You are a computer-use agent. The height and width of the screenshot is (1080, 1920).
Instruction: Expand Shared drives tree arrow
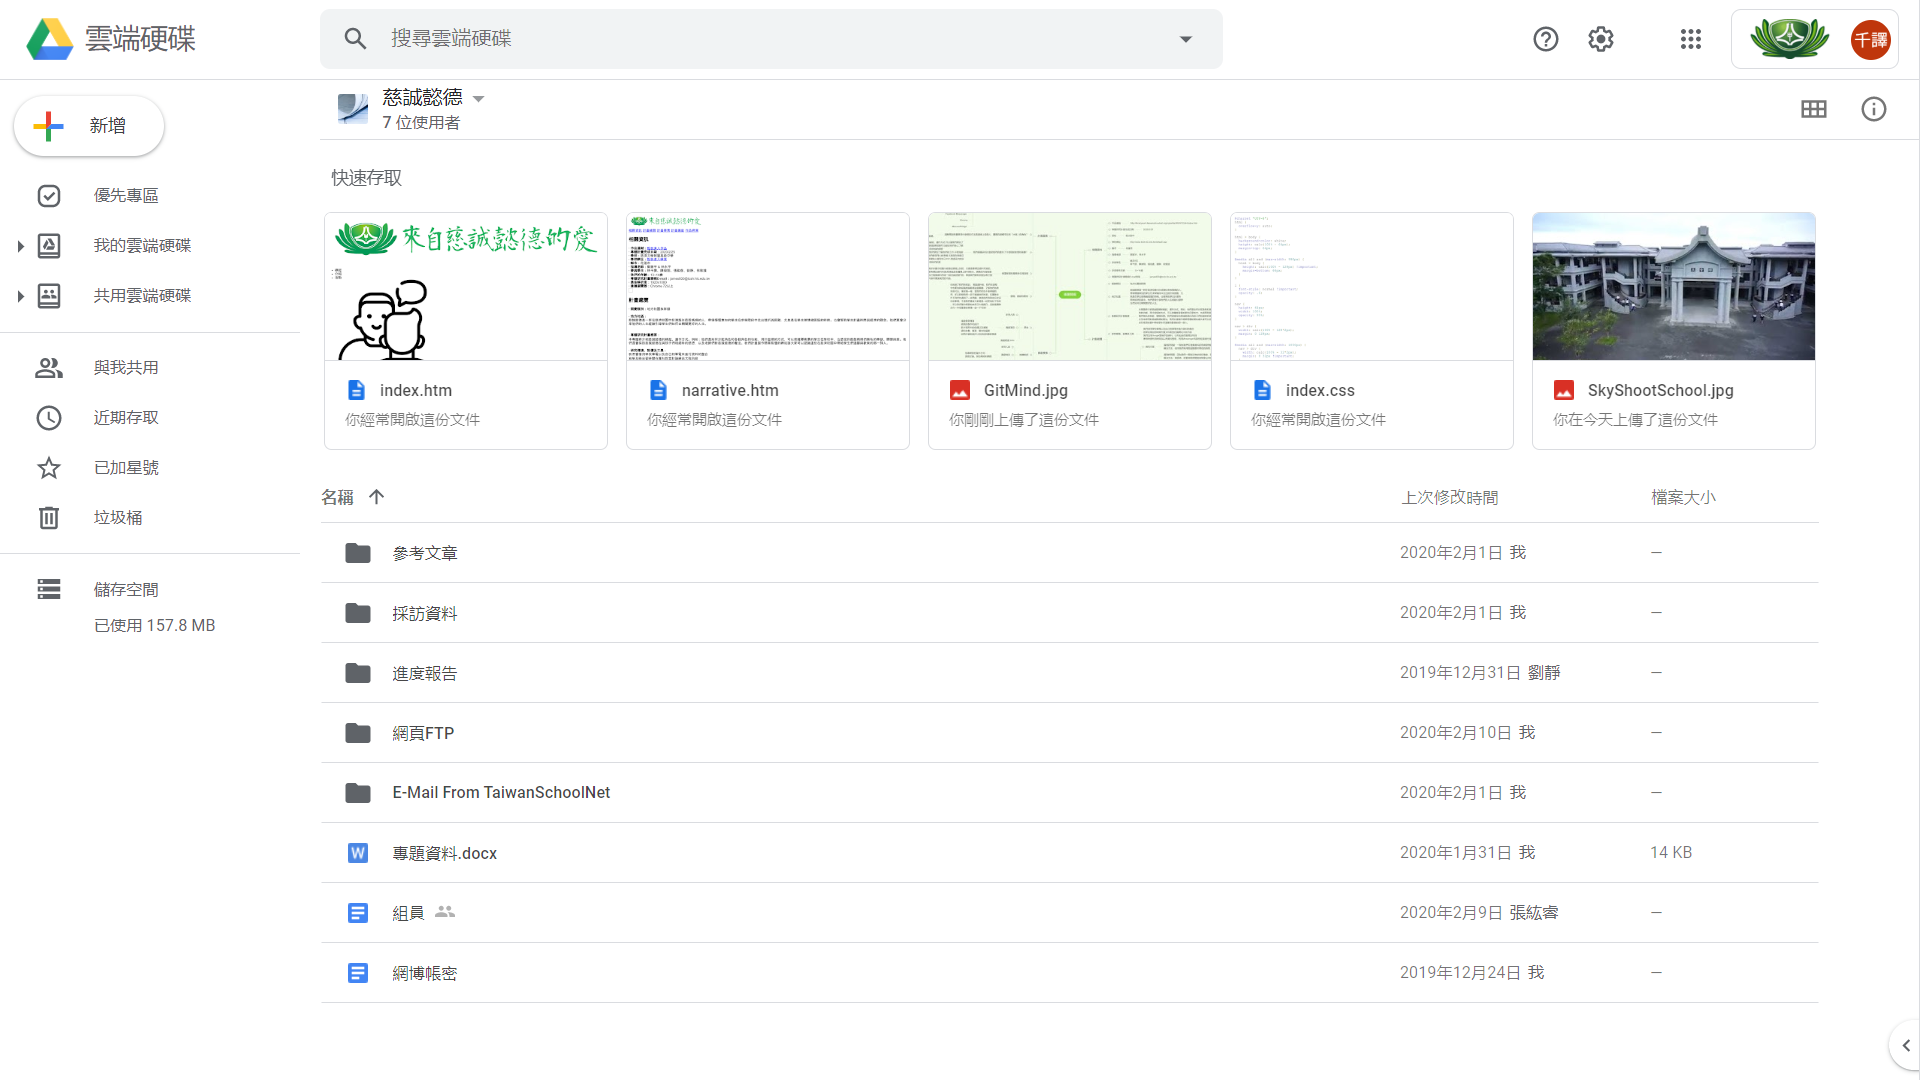20,296
